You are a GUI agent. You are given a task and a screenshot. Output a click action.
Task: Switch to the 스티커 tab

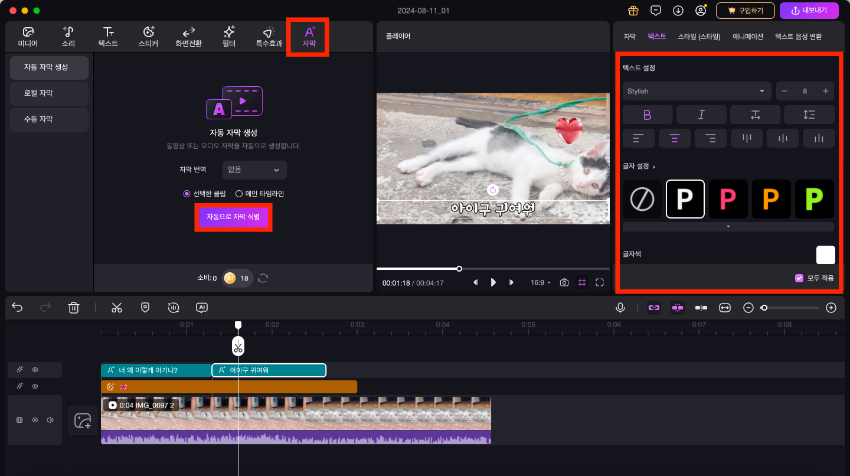(x=148, y=38)
